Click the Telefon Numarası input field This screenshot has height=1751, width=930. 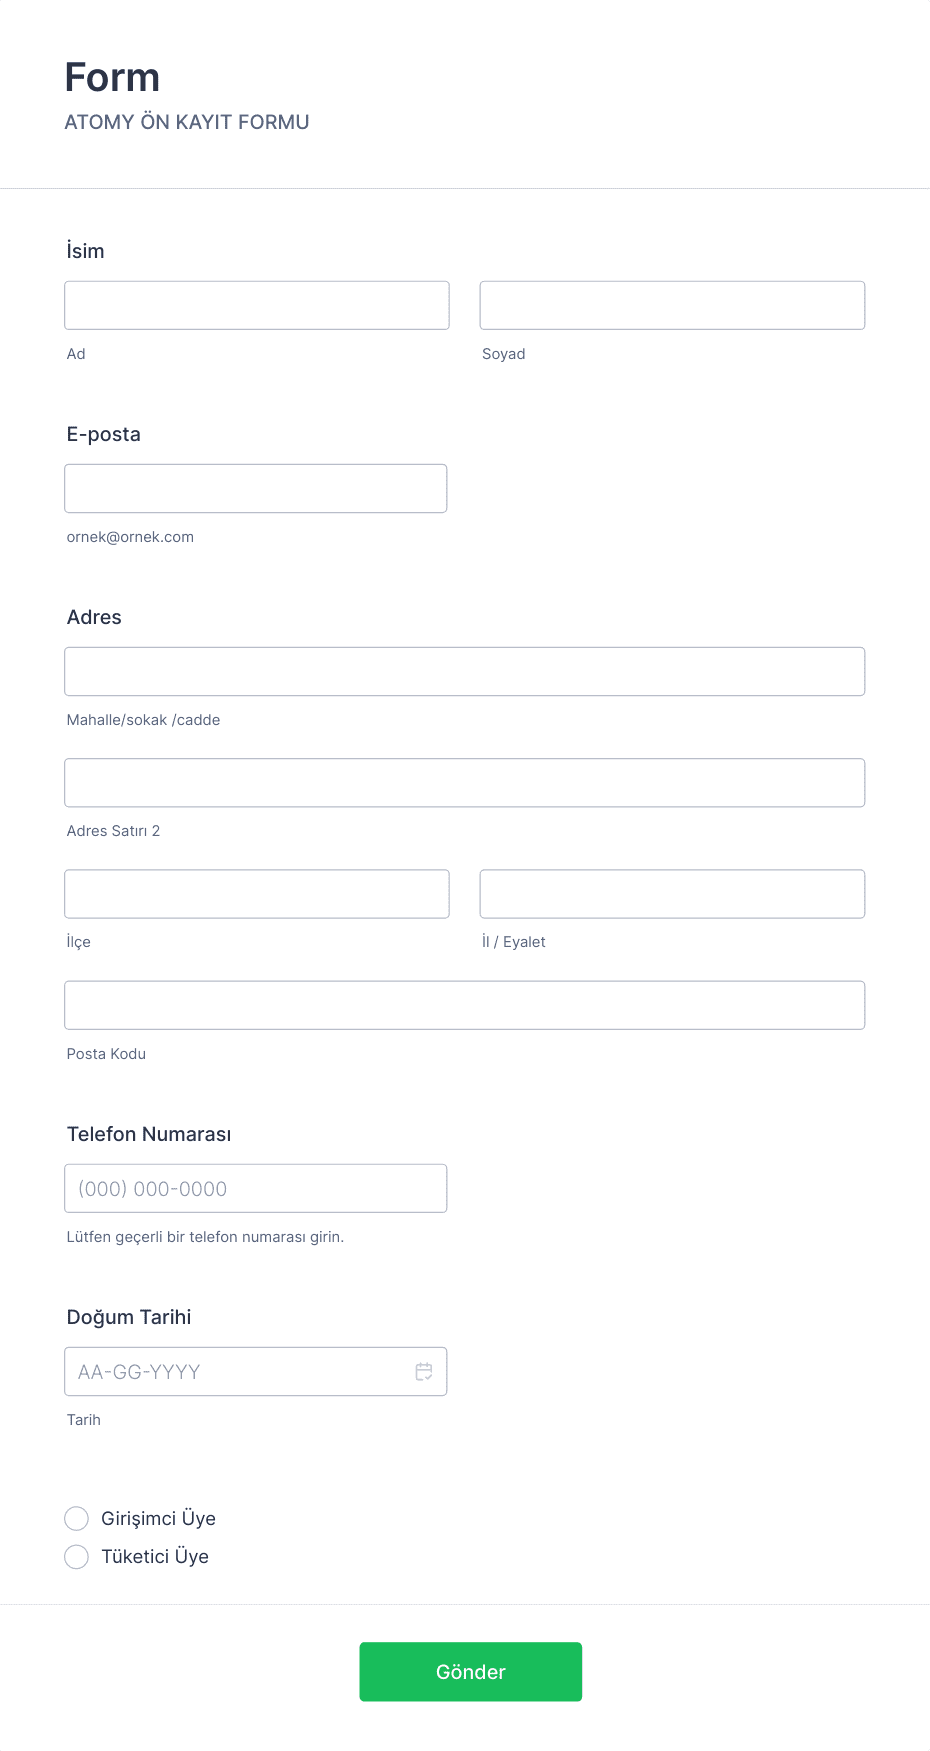(x=256, y=1188)
